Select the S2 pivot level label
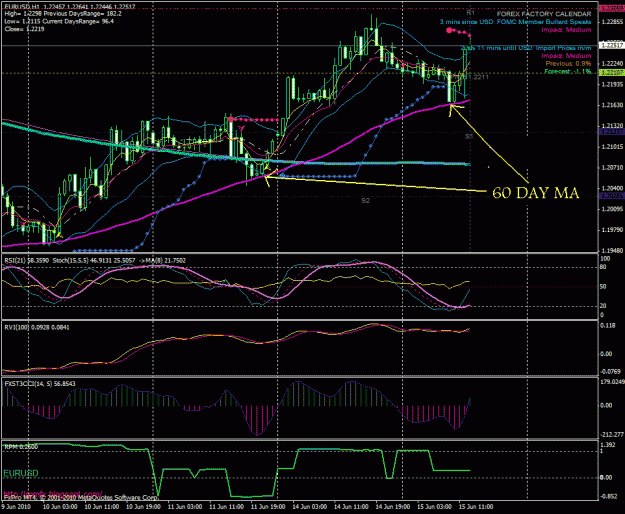625x514 pixels. pyautogui.click(x=366, y=201)
